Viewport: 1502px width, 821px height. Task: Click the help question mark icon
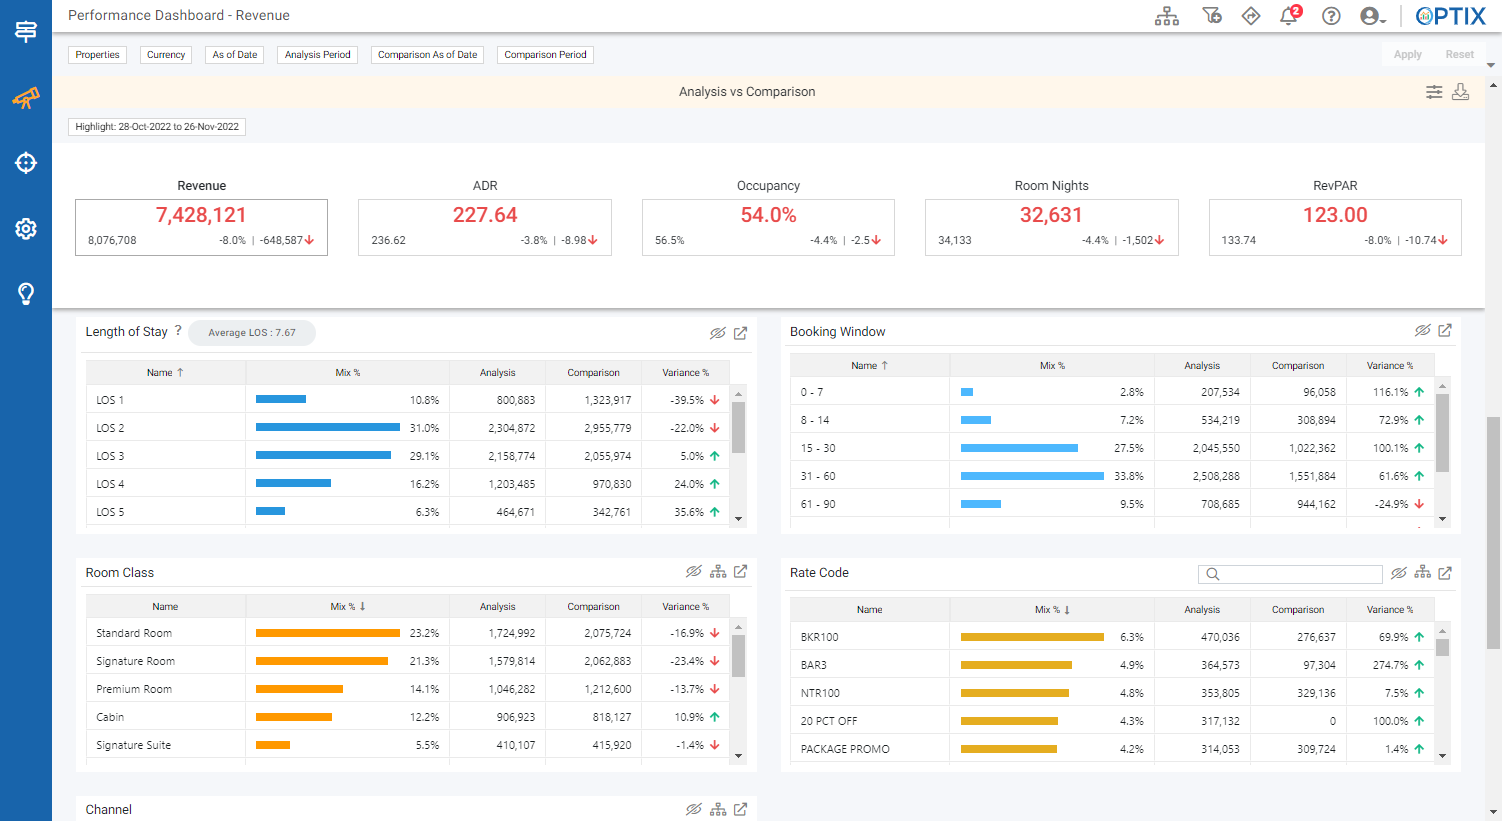tap(1331, 16)
